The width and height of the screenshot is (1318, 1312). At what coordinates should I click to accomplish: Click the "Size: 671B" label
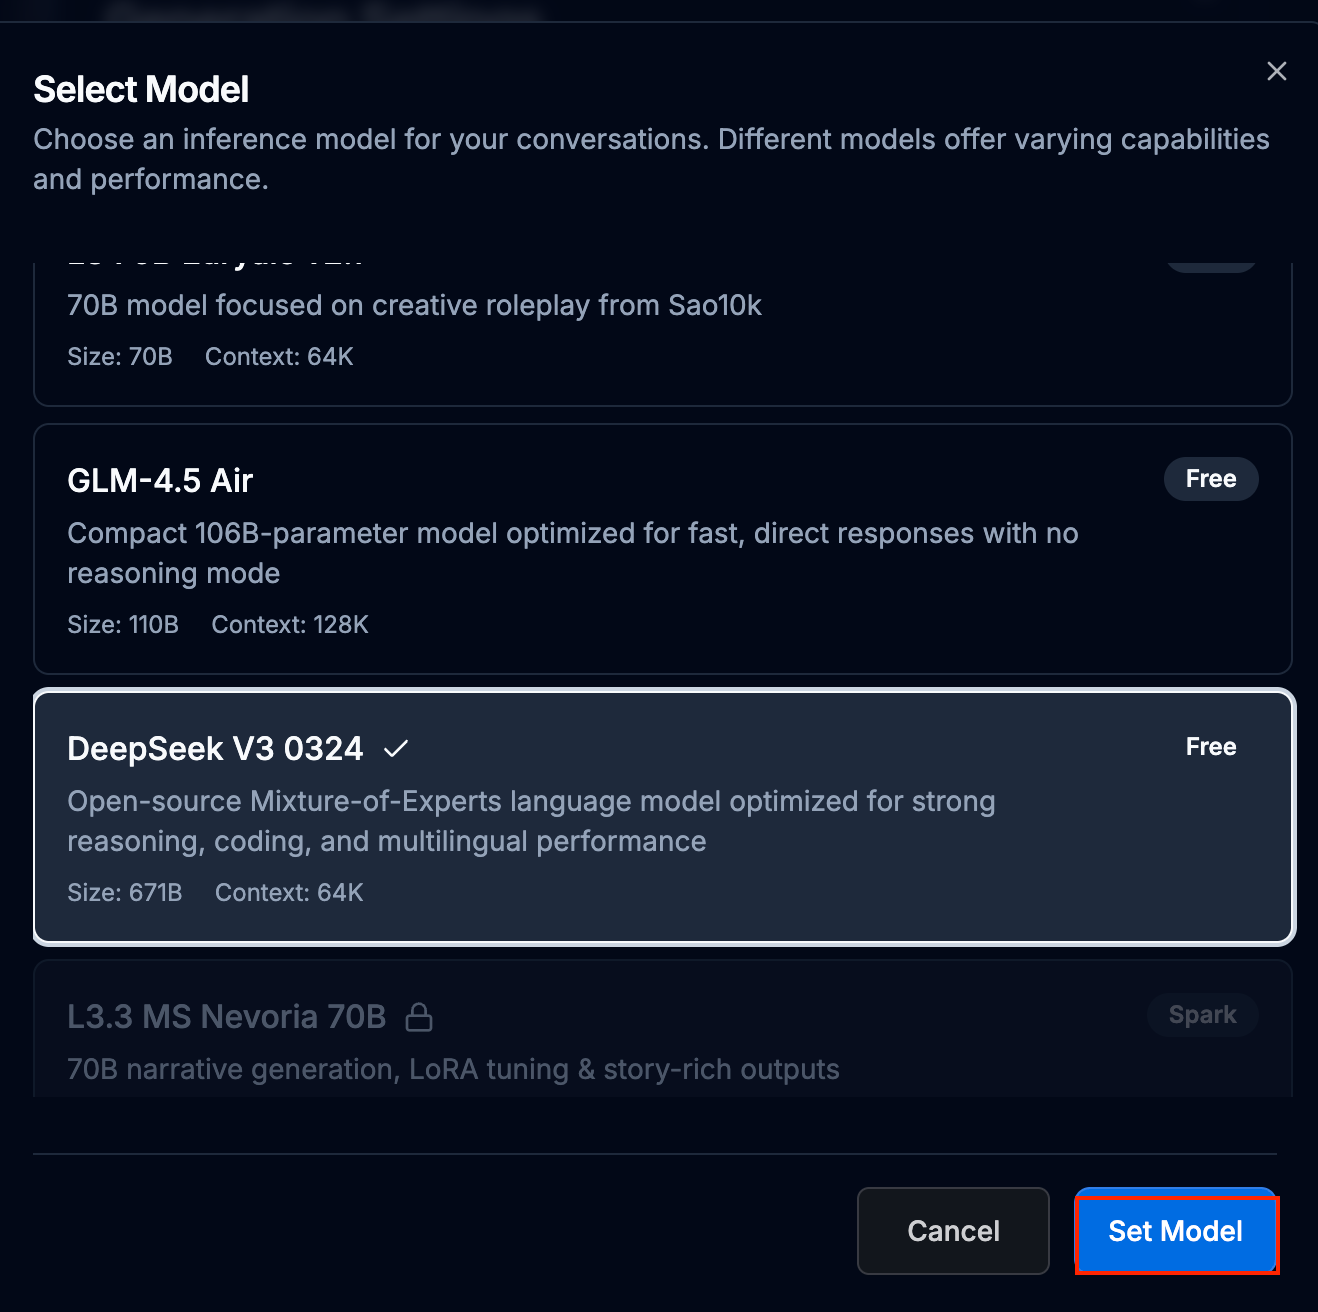(x=125, y=893)
